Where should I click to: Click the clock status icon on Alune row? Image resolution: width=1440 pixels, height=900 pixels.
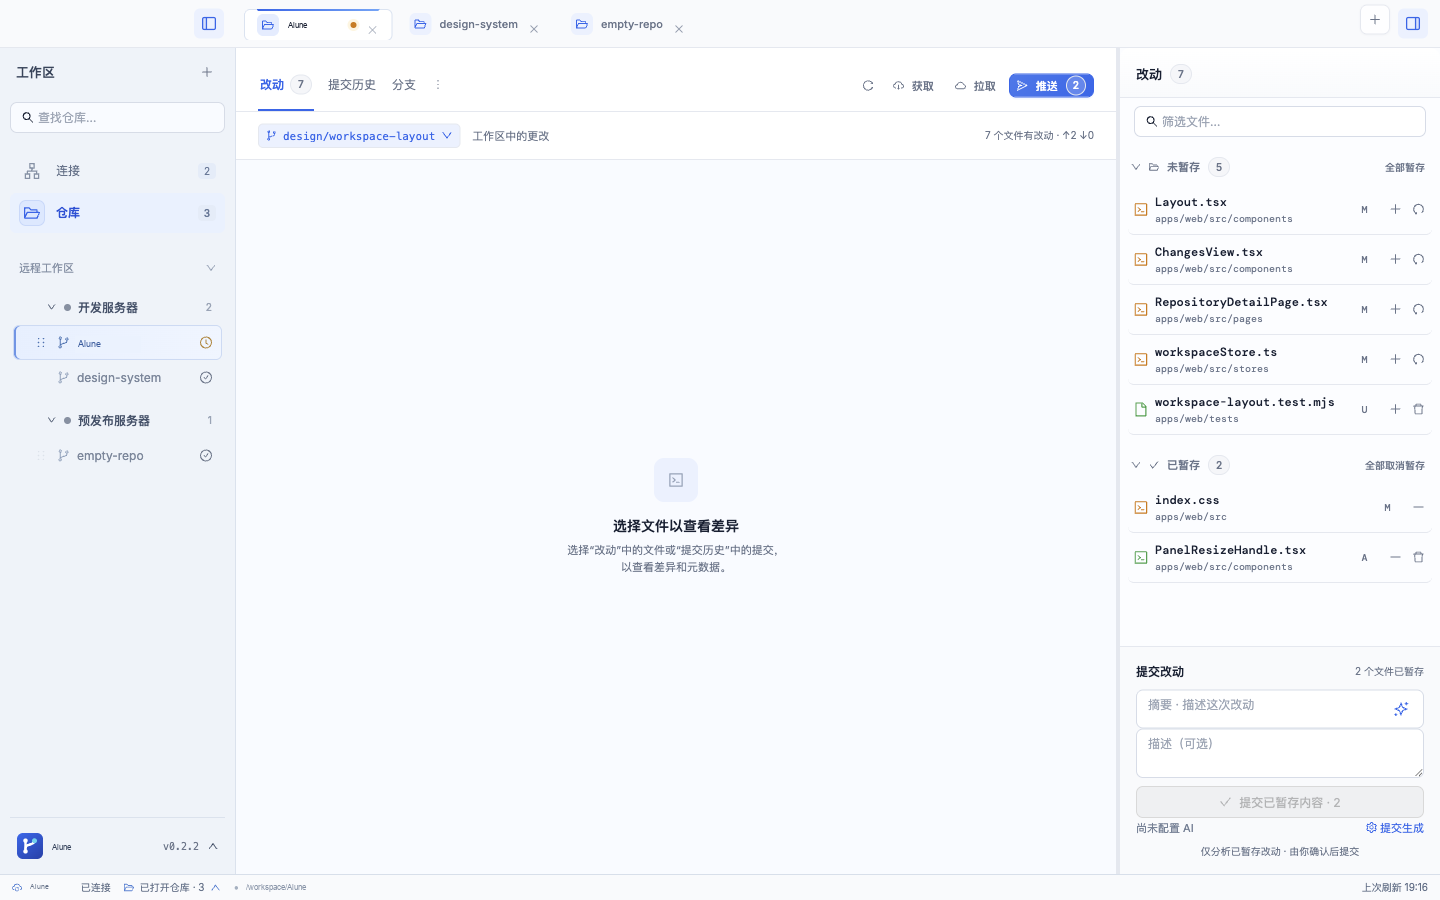coord(206,343)
